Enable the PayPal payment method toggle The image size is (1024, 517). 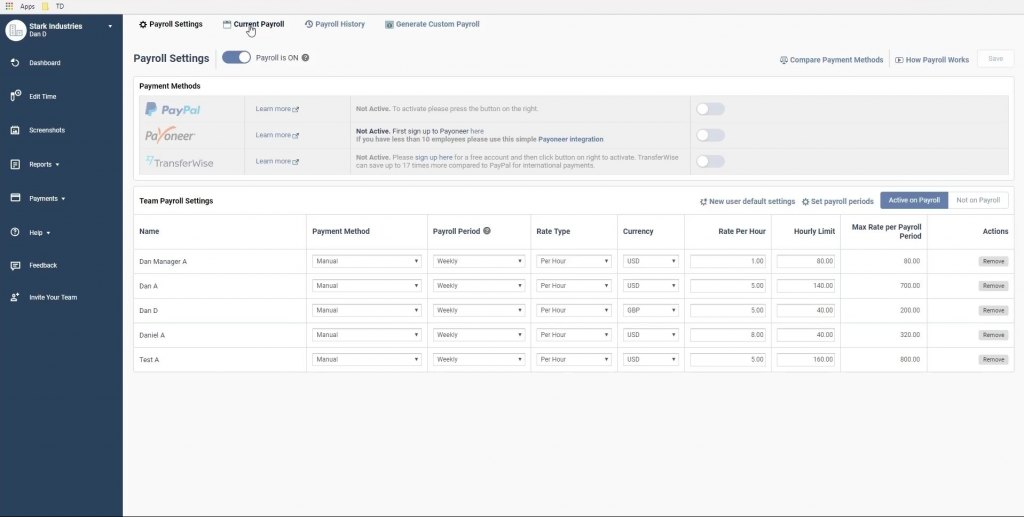[710, 109]
